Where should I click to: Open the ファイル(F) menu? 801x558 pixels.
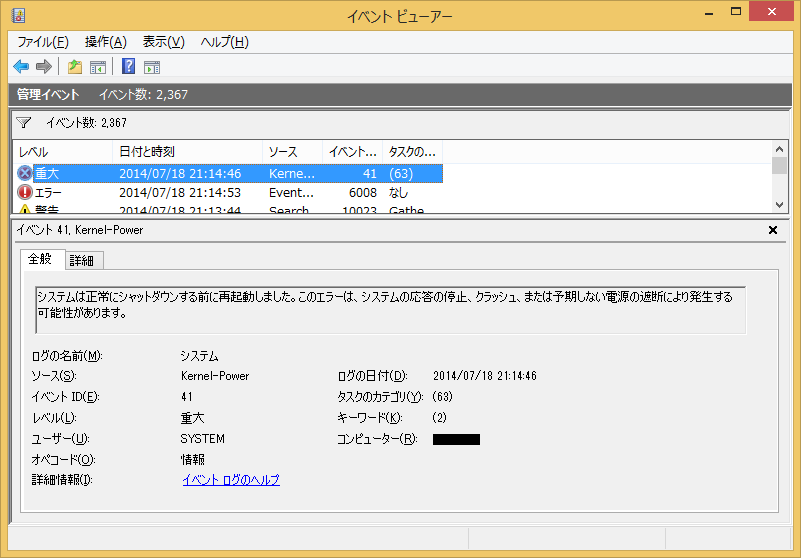43,42
